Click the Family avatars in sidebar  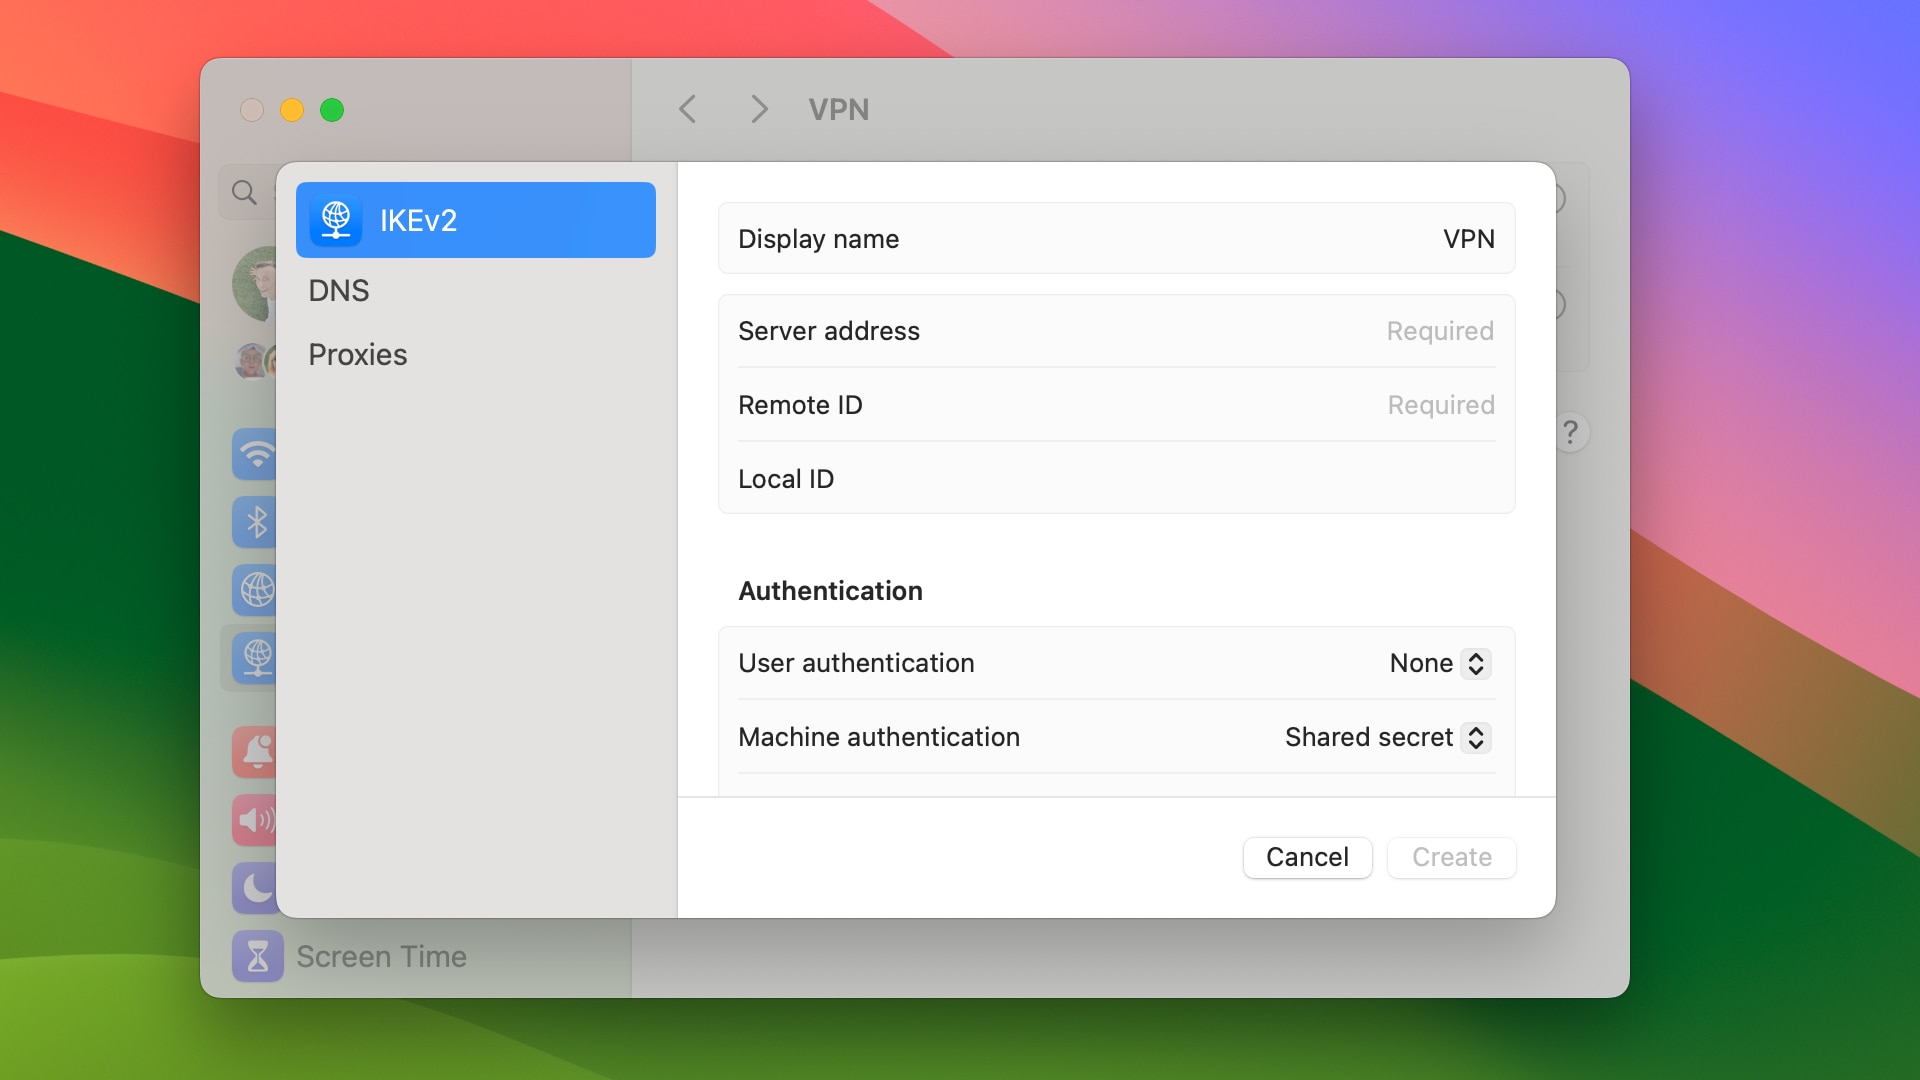tap(256, 361)
